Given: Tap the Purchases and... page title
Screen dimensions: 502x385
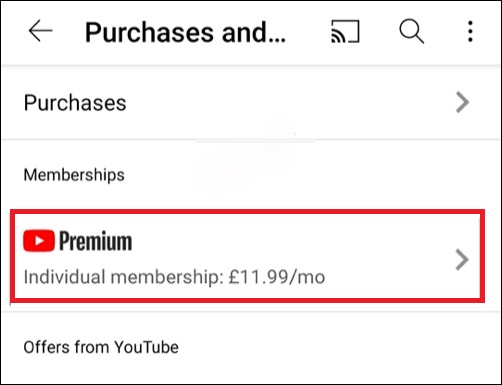Looking at the screenshot, I should [185, 32].
